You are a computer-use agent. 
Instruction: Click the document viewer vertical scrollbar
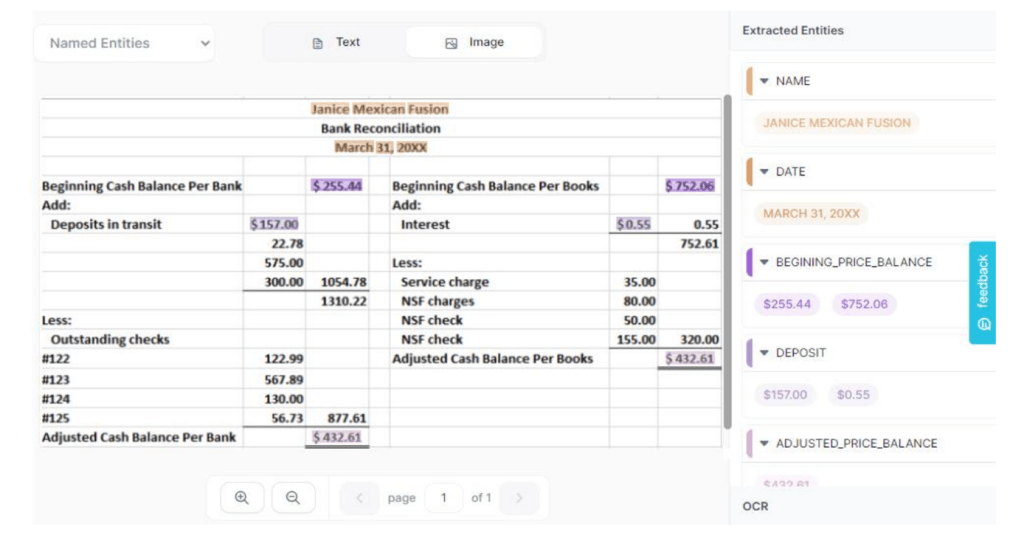point(727,260)
